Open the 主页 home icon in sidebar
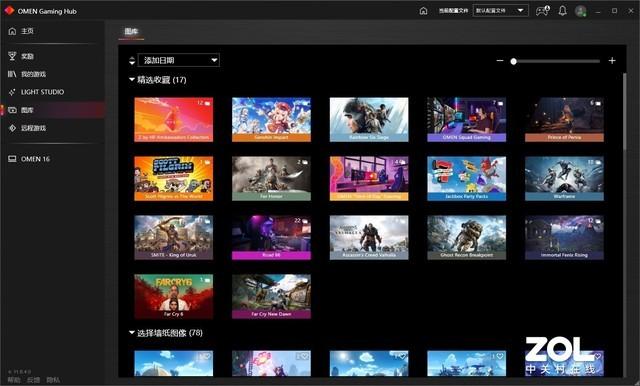The width and height of the screenshot is (640, 386). [x=12, y=31]
